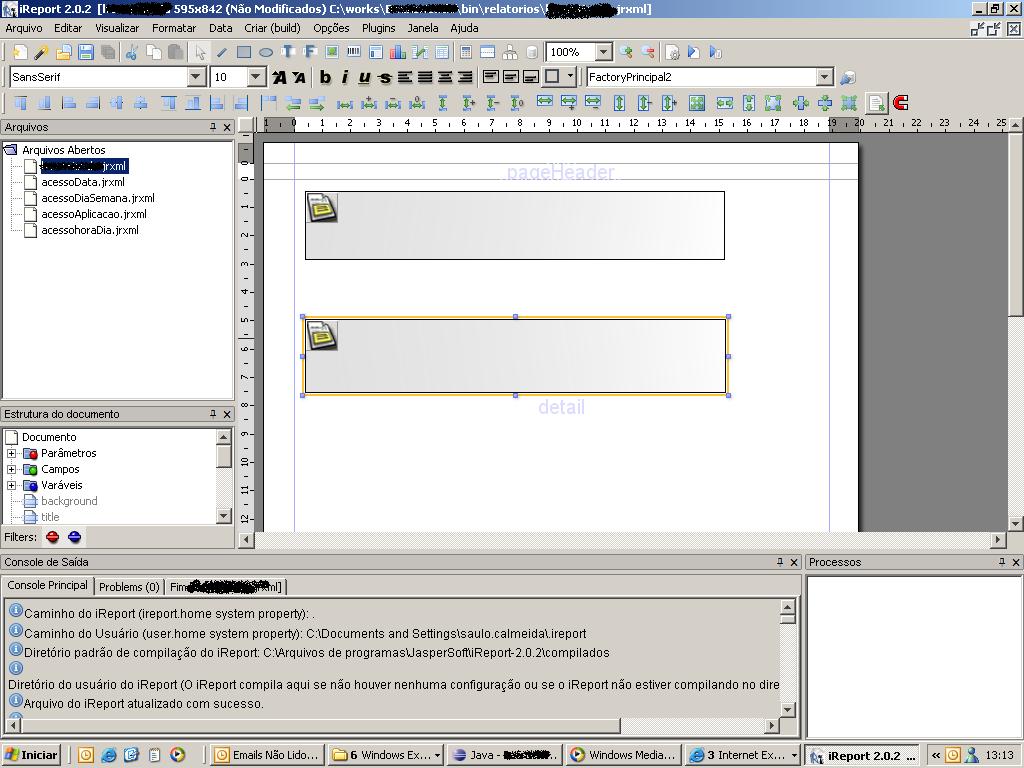Viewport: 1024px width, 768px height.
Task: Open an existing report file
Action: pyautogui.click(x=64, y=52)
